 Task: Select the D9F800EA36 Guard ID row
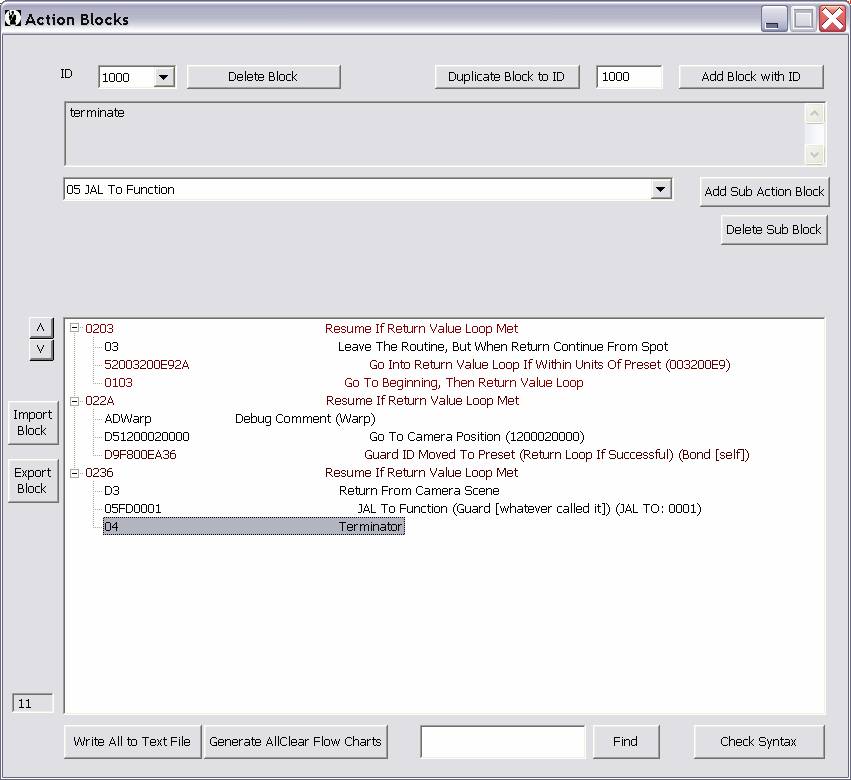point(427,454)
